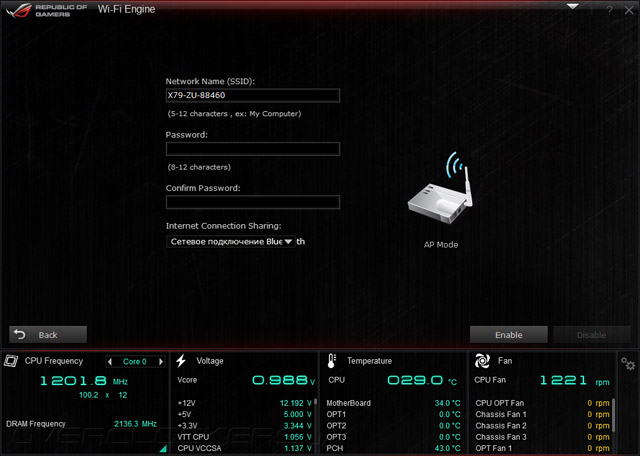This screenshot has width=640, height=456.
Task: Select next core with right arrow
Action: coord(161,362)
